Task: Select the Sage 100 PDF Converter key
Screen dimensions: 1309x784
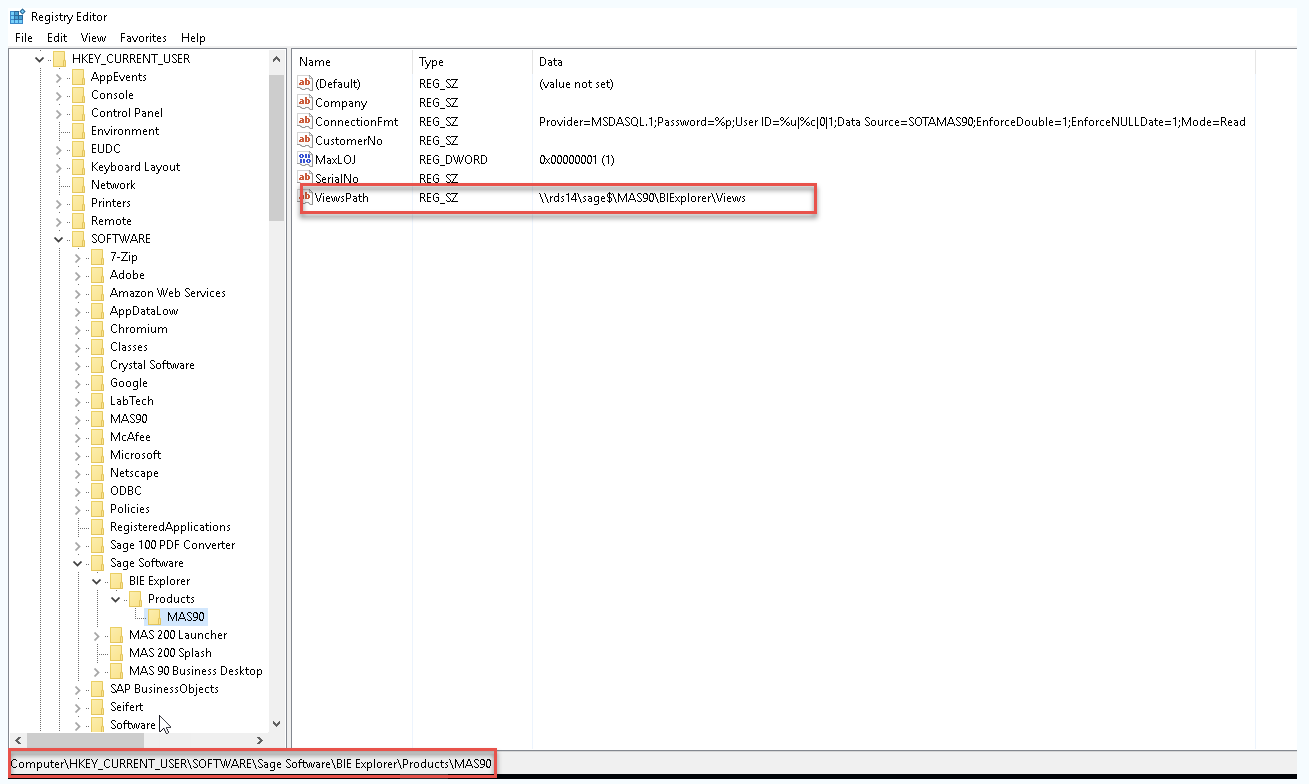Action: point(173,545)
